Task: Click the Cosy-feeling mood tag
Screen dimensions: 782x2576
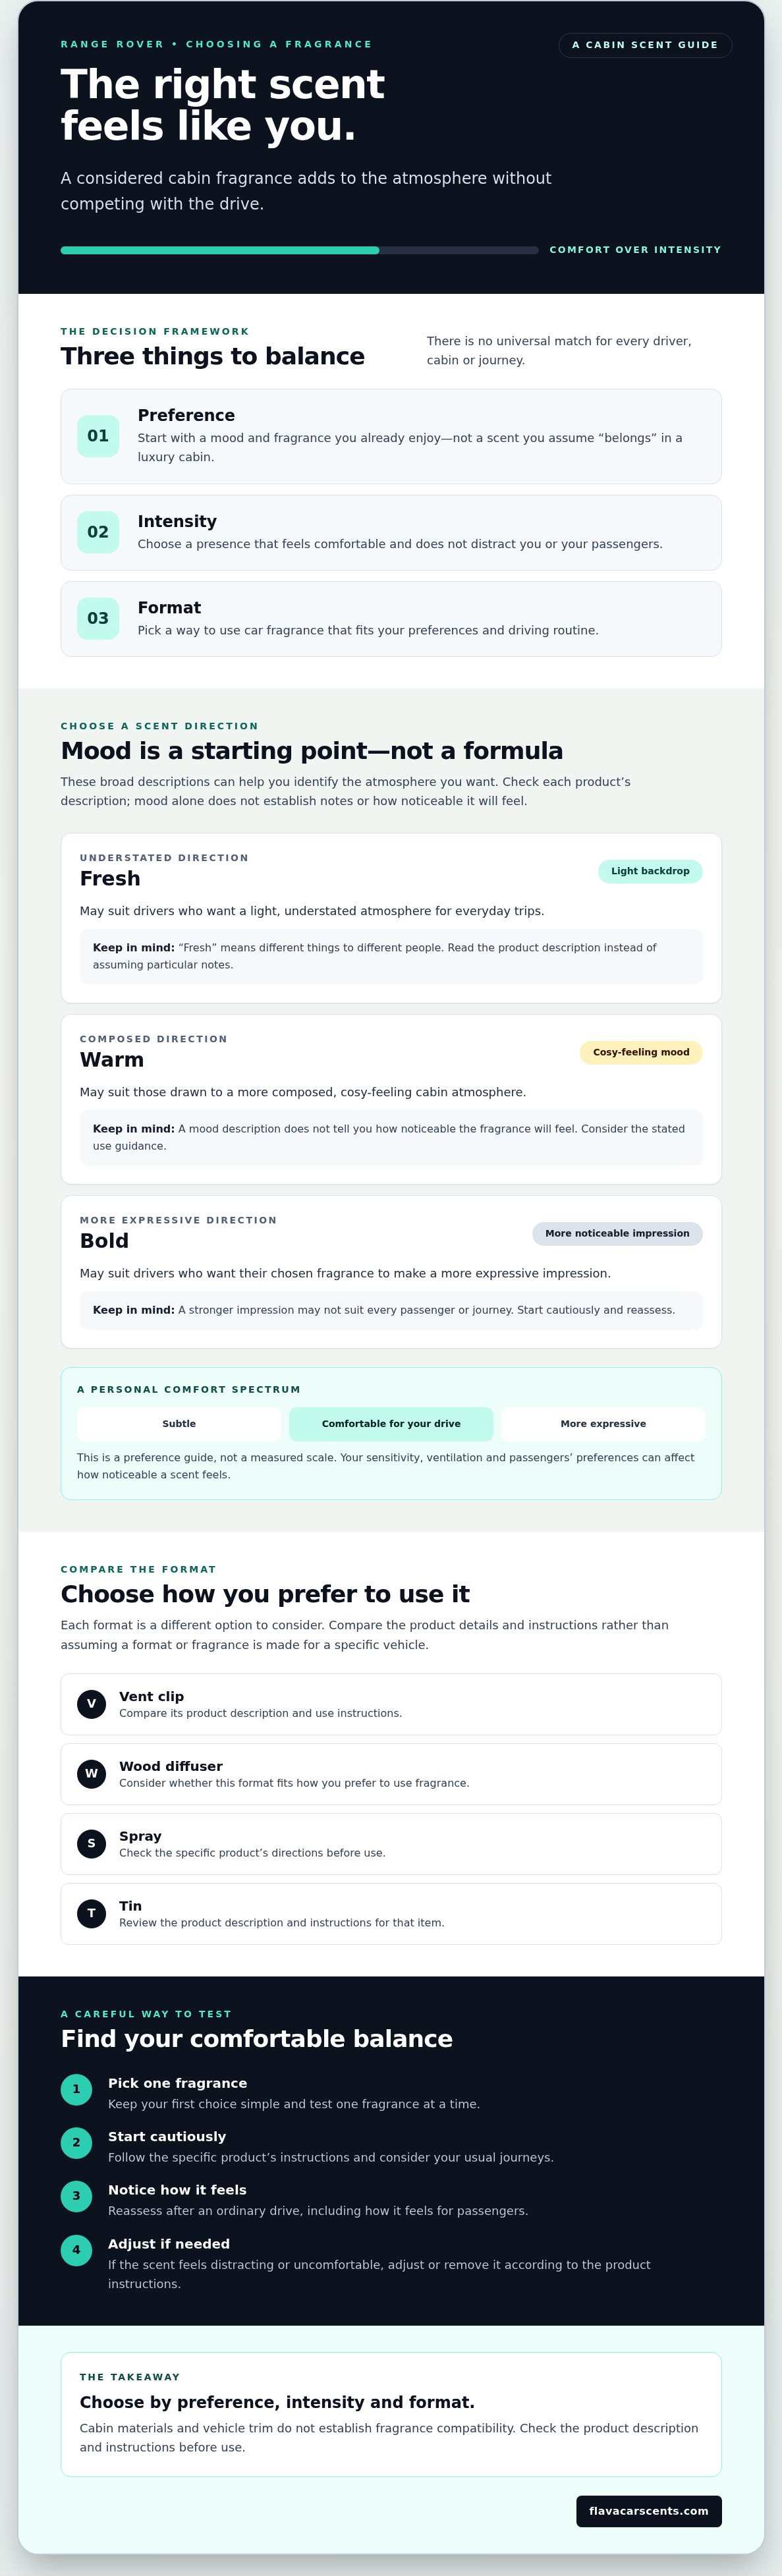Action: coord(641,1052)
